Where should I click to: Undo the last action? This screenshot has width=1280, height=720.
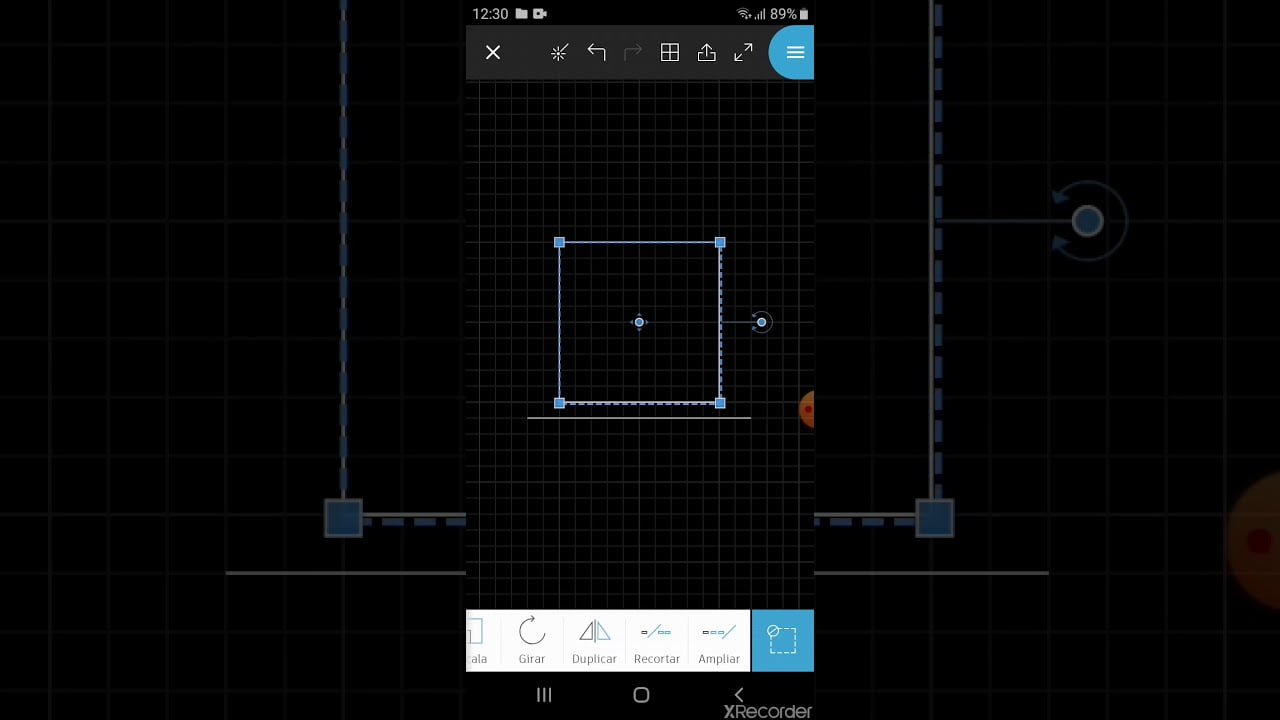pyautogui.click(x=596, y=53)
